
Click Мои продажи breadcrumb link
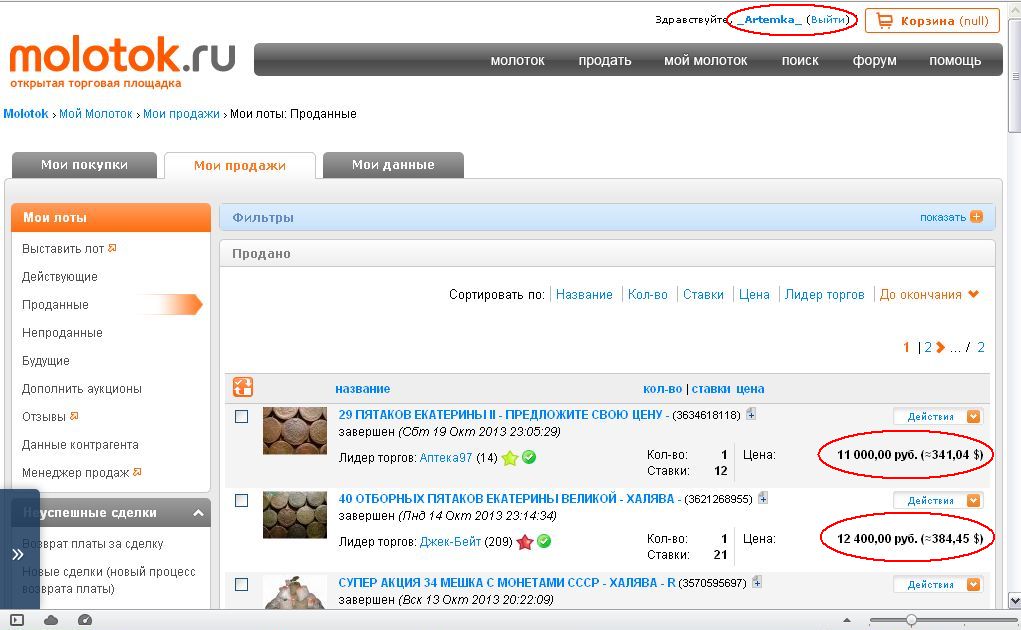[x=181, y=114]
